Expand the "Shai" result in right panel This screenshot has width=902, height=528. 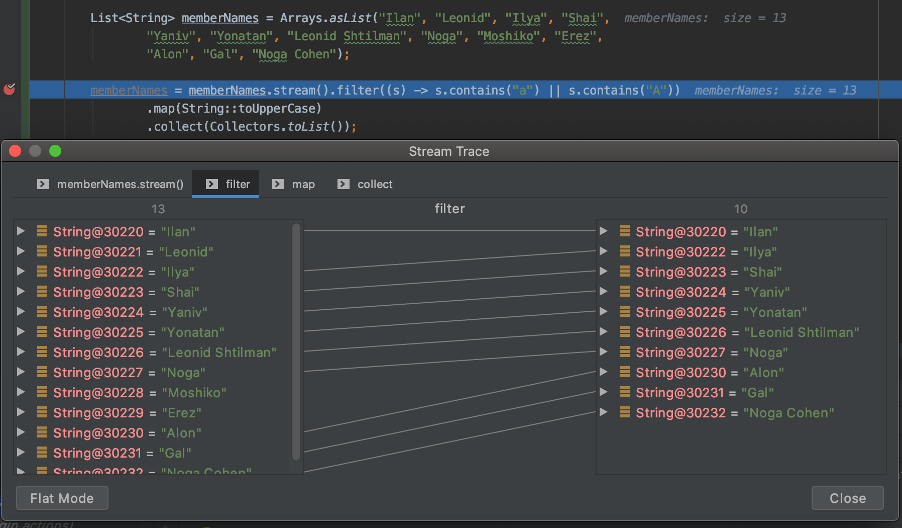coord(604,272)
